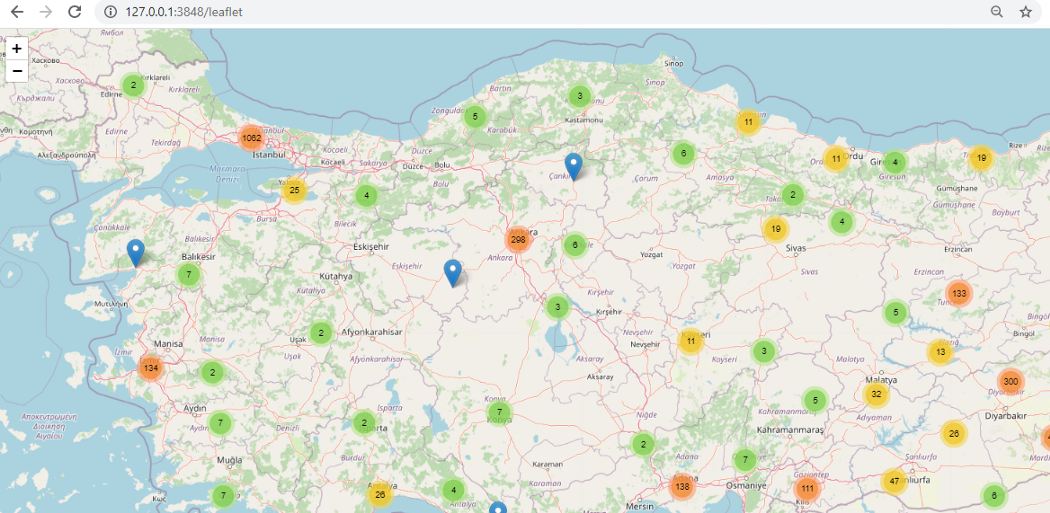Expand the 4 cluster east of Antalya
Viewport: 1050px width, 513px height.
[x=453, y=490]
